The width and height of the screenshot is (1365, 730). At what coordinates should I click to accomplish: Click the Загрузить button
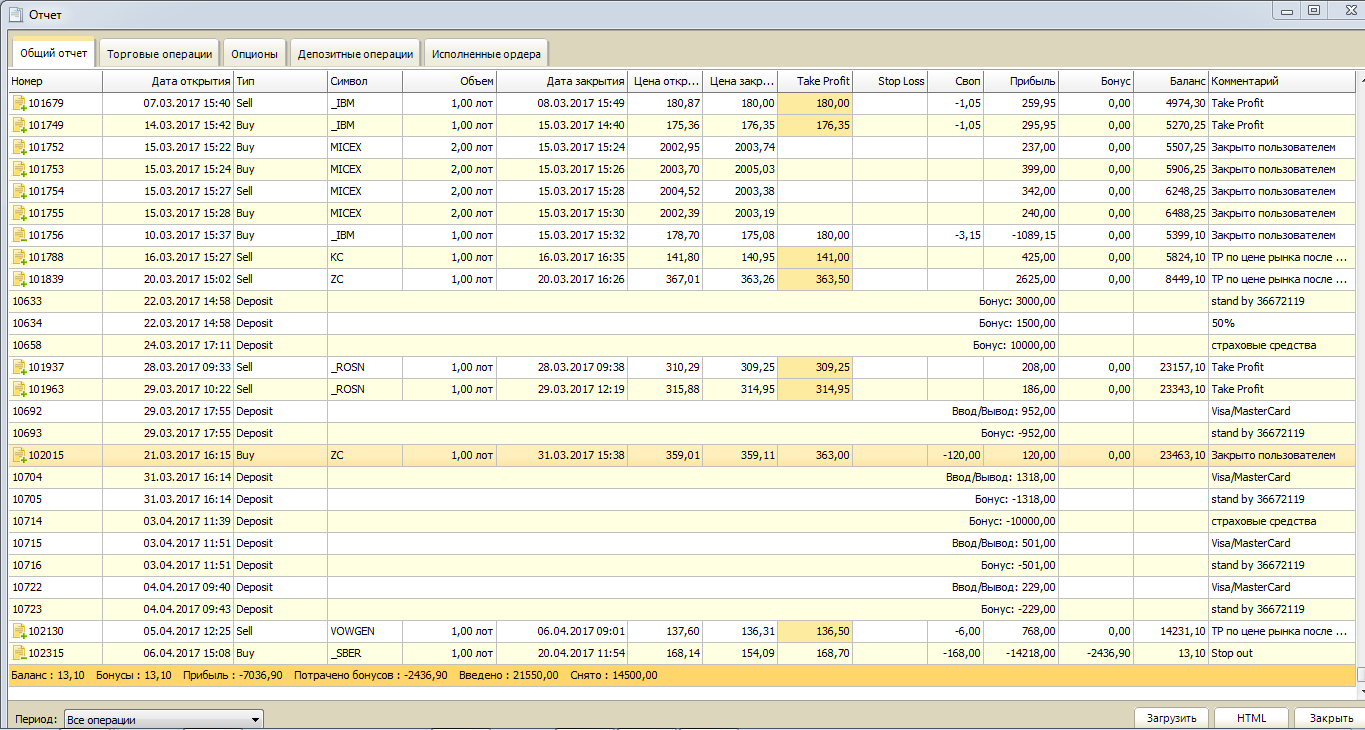1172,718
